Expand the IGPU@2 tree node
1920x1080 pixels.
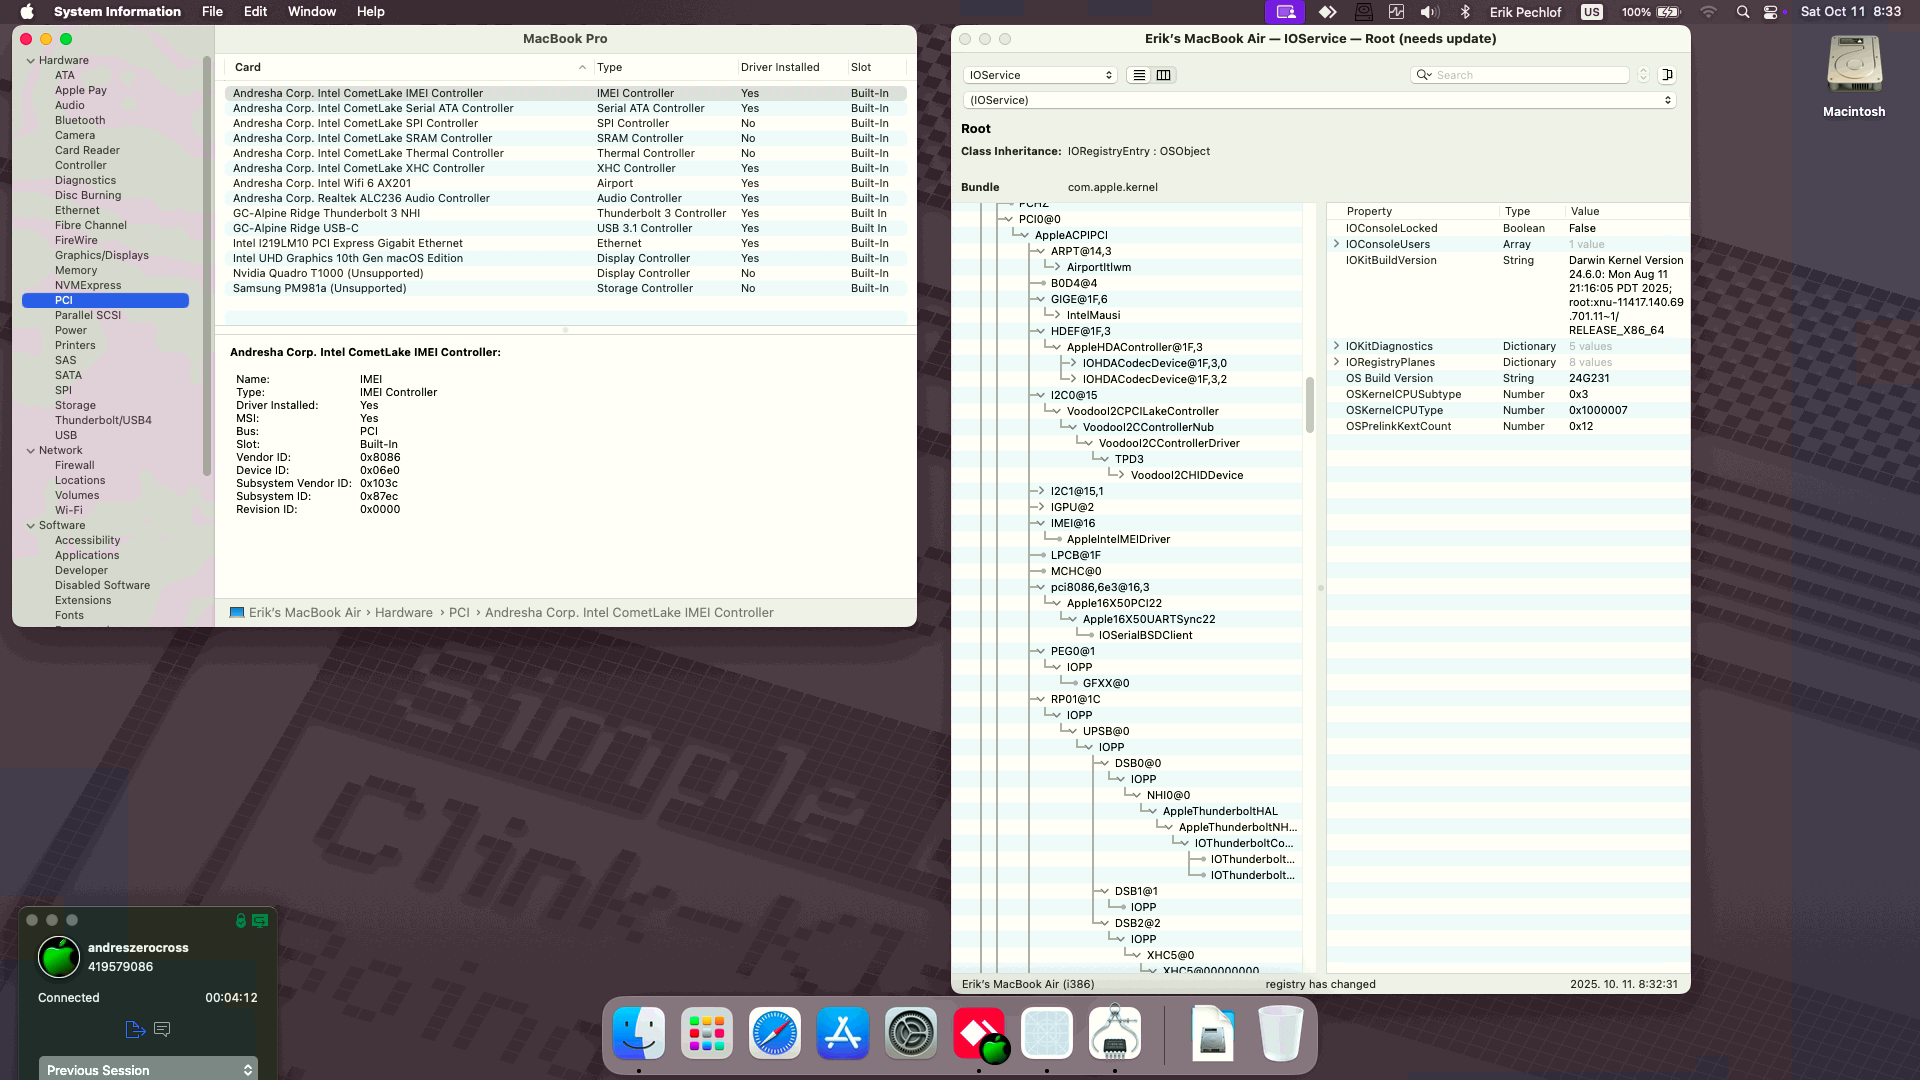[x=1040, y=507]
